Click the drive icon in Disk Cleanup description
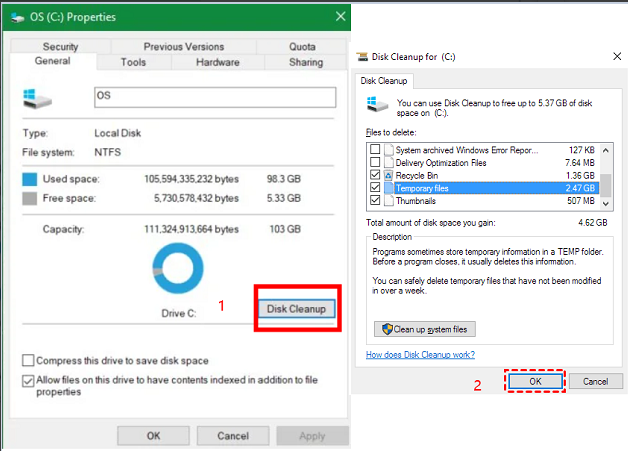This screenshot has width=628, height=451. click(x=377, y=103)
